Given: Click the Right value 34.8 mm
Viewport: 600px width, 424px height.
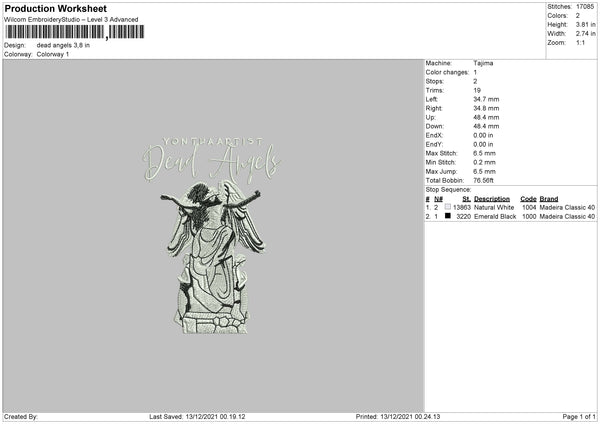Looking at the screenshot, I should [x=486, y=108].
